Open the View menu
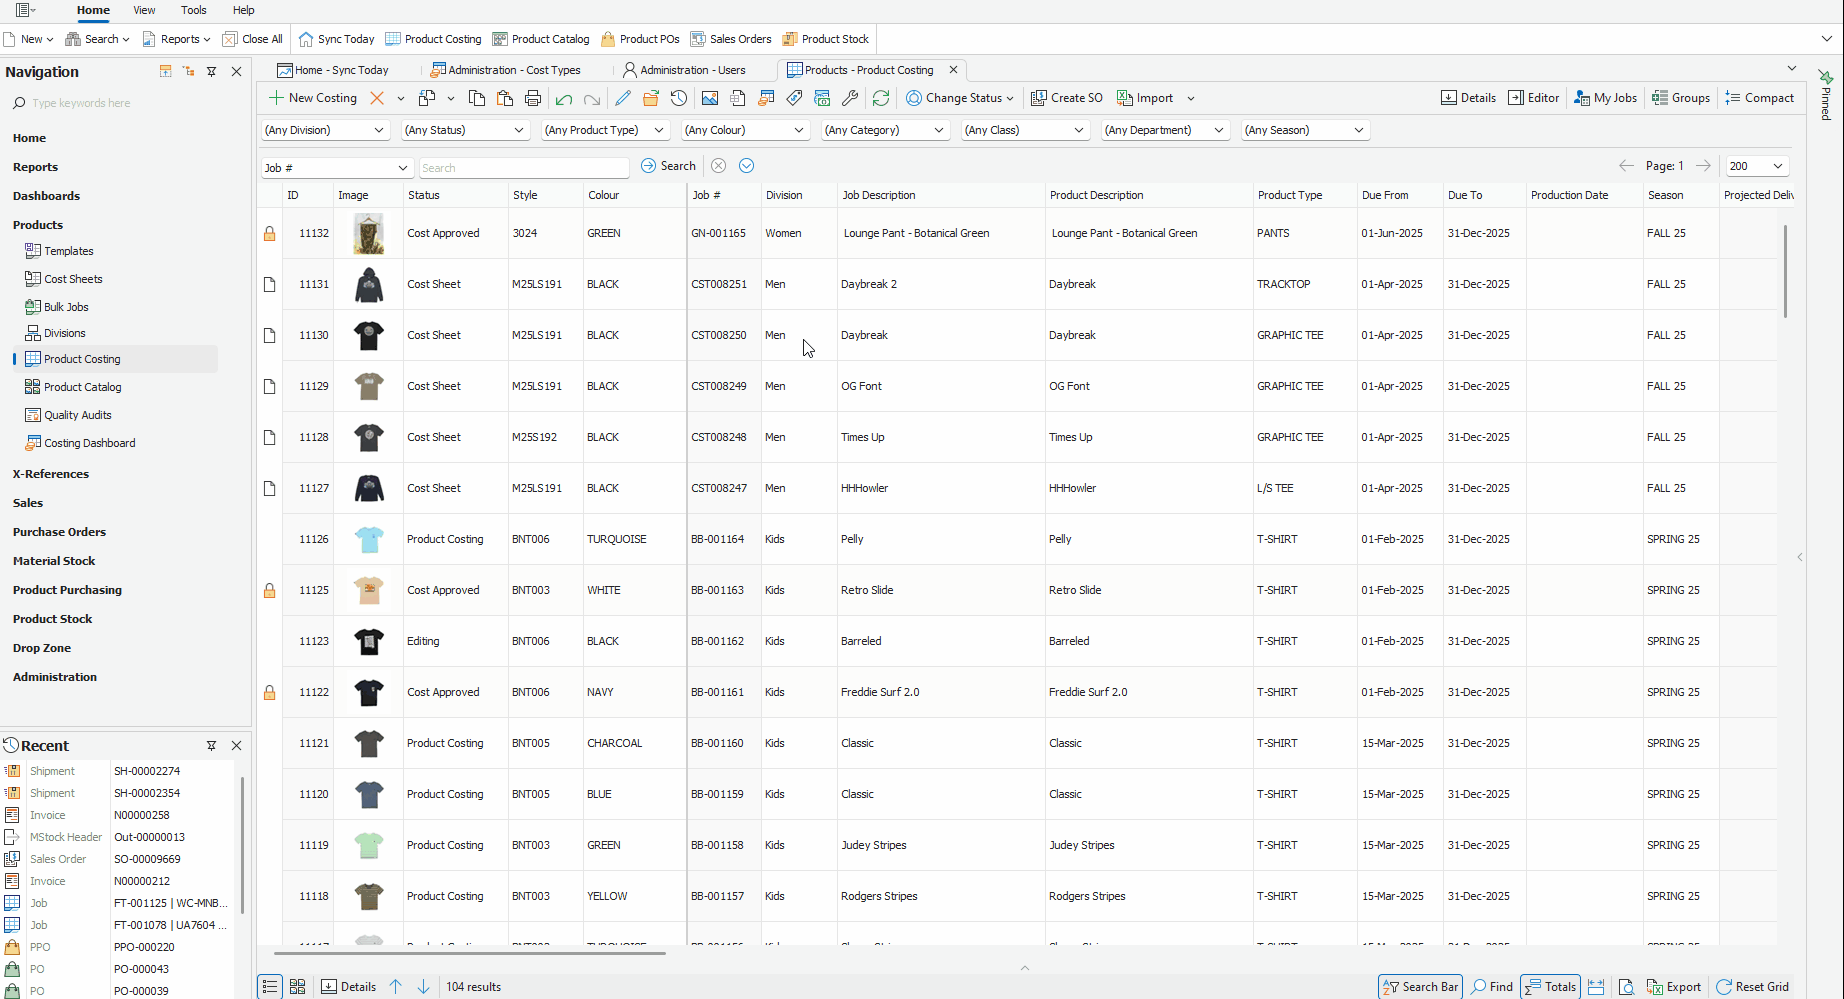 (144, 10)
